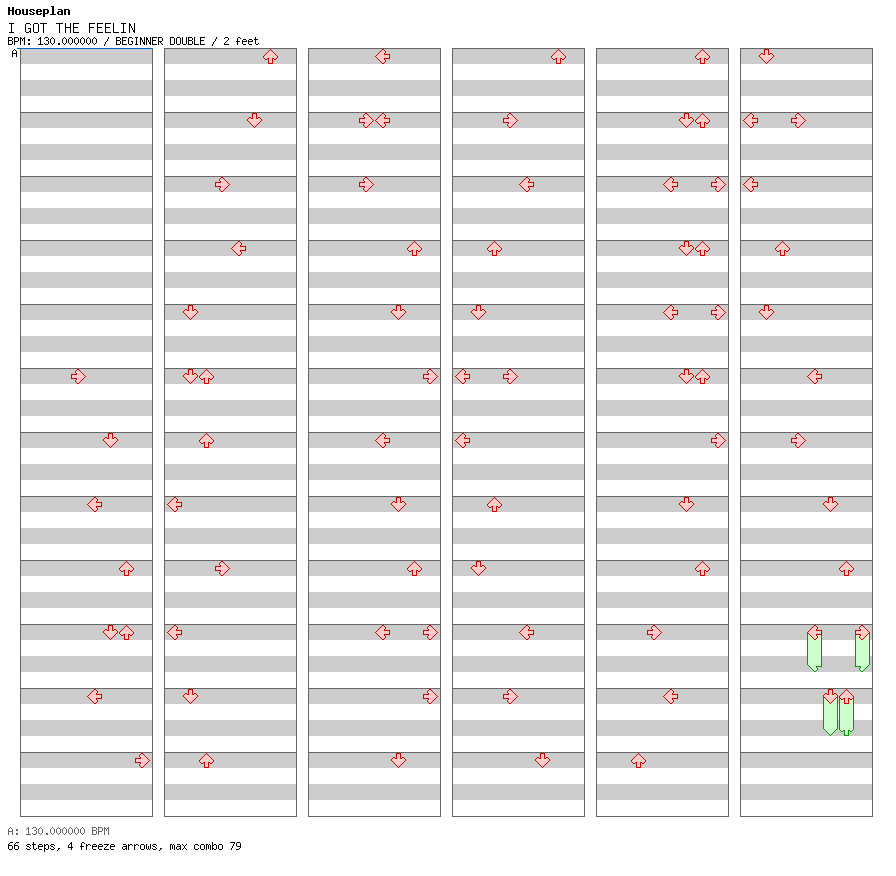The height and width of the screenshot is (876, 896).
Task: Select the up arrow atop the second column
Action: point(270,57)
